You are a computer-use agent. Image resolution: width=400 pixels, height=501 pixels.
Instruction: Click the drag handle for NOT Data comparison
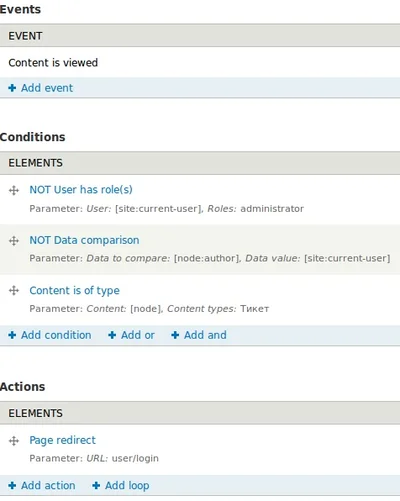(14, 241)
